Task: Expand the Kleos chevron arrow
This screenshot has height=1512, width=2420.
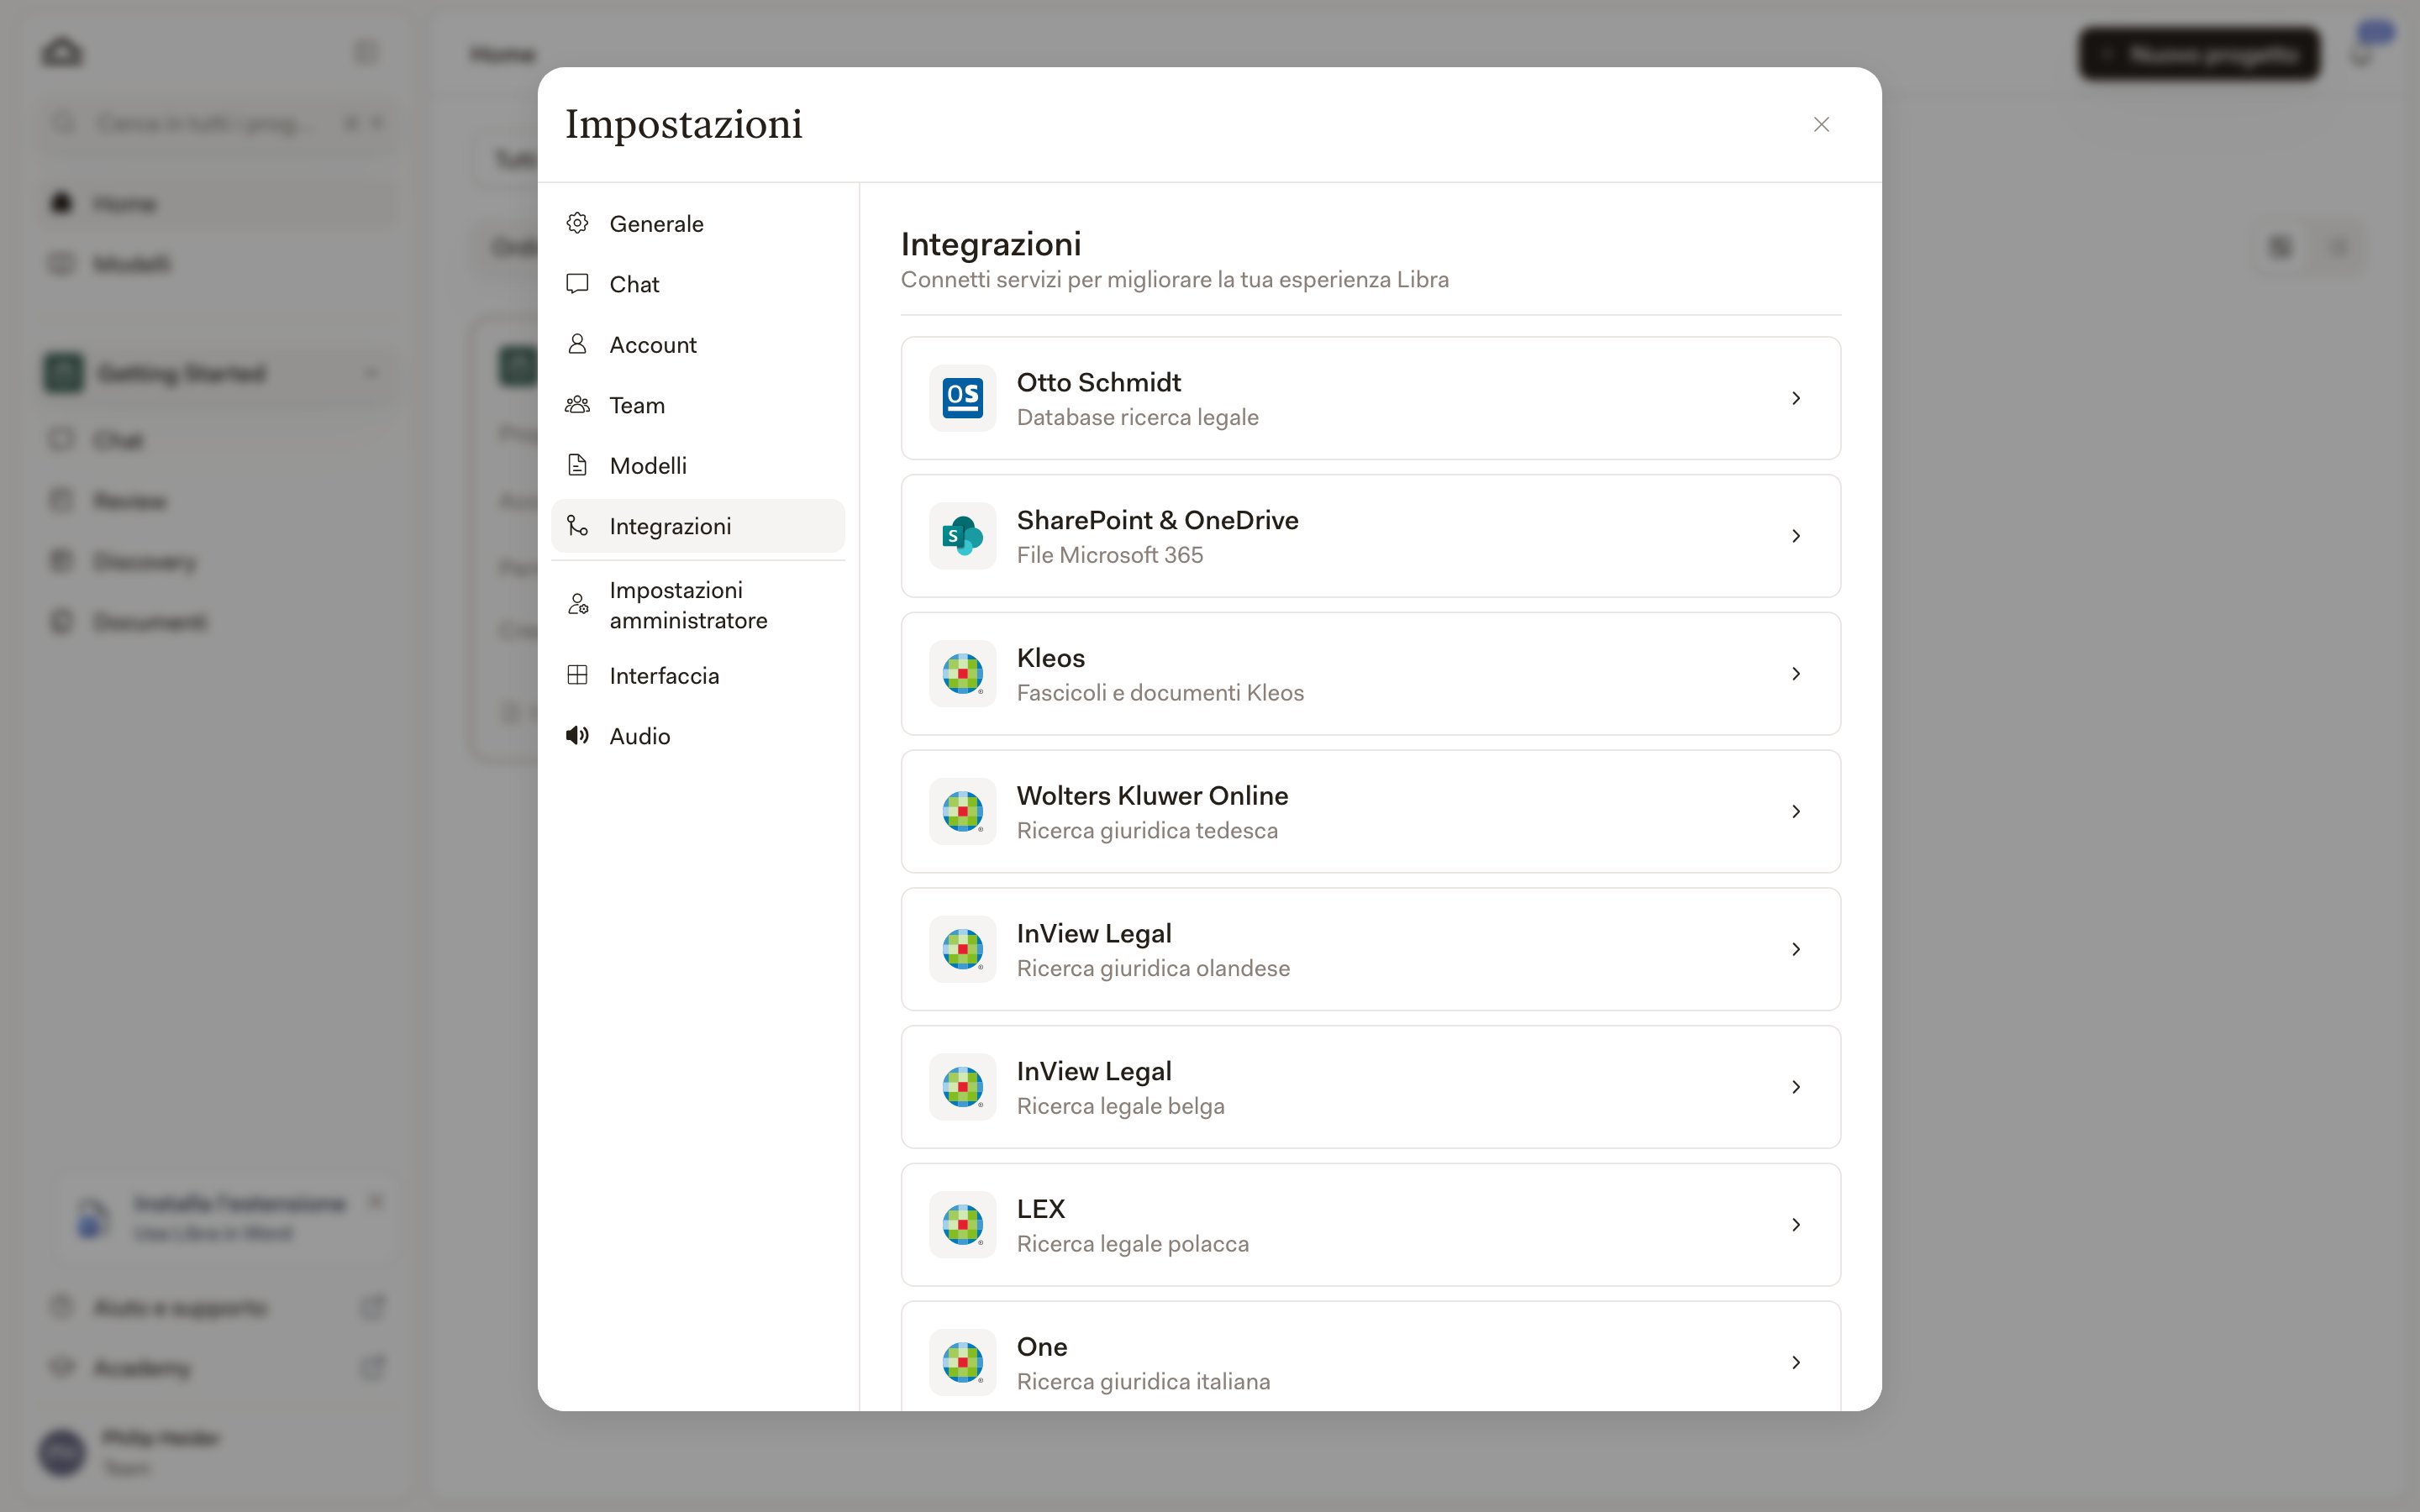Action: click(1796, 674)
